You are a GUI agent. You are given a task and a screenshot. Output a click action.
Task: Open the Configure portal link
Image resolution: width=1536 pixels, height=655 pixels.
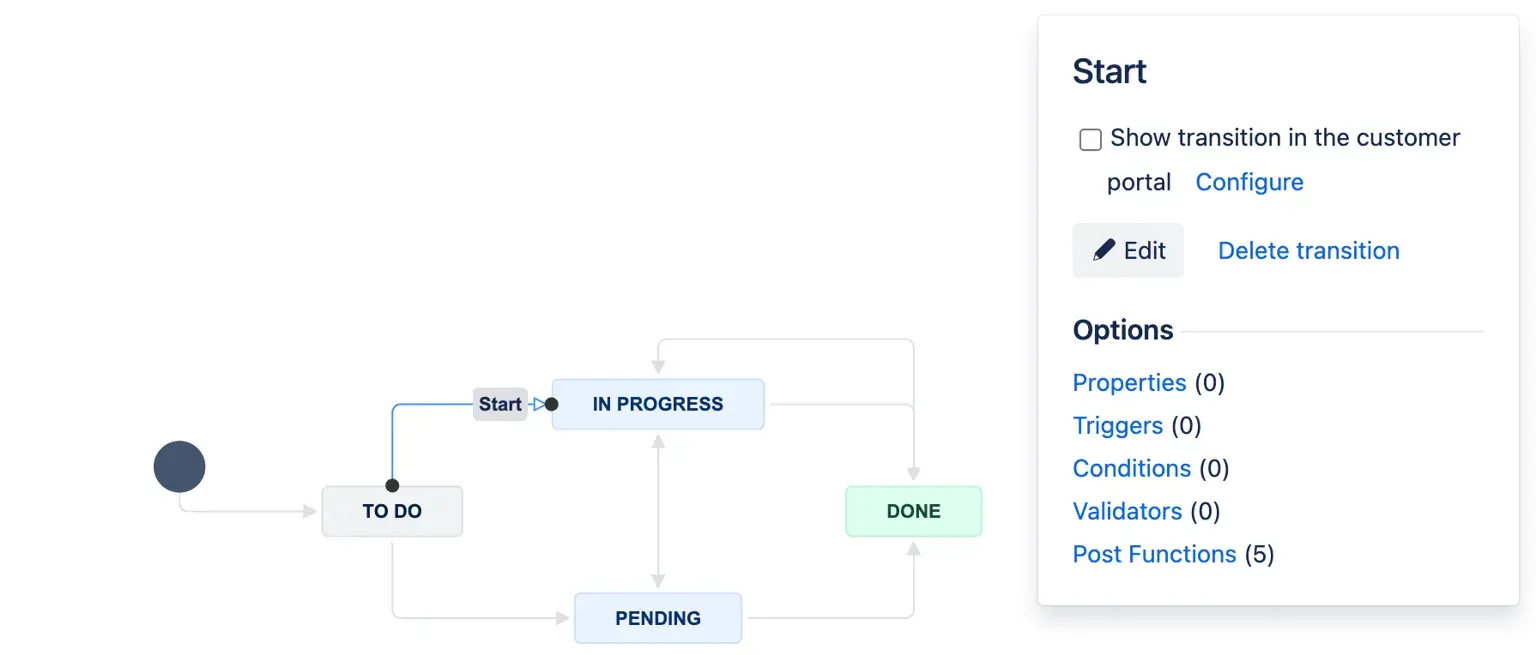1249,182
